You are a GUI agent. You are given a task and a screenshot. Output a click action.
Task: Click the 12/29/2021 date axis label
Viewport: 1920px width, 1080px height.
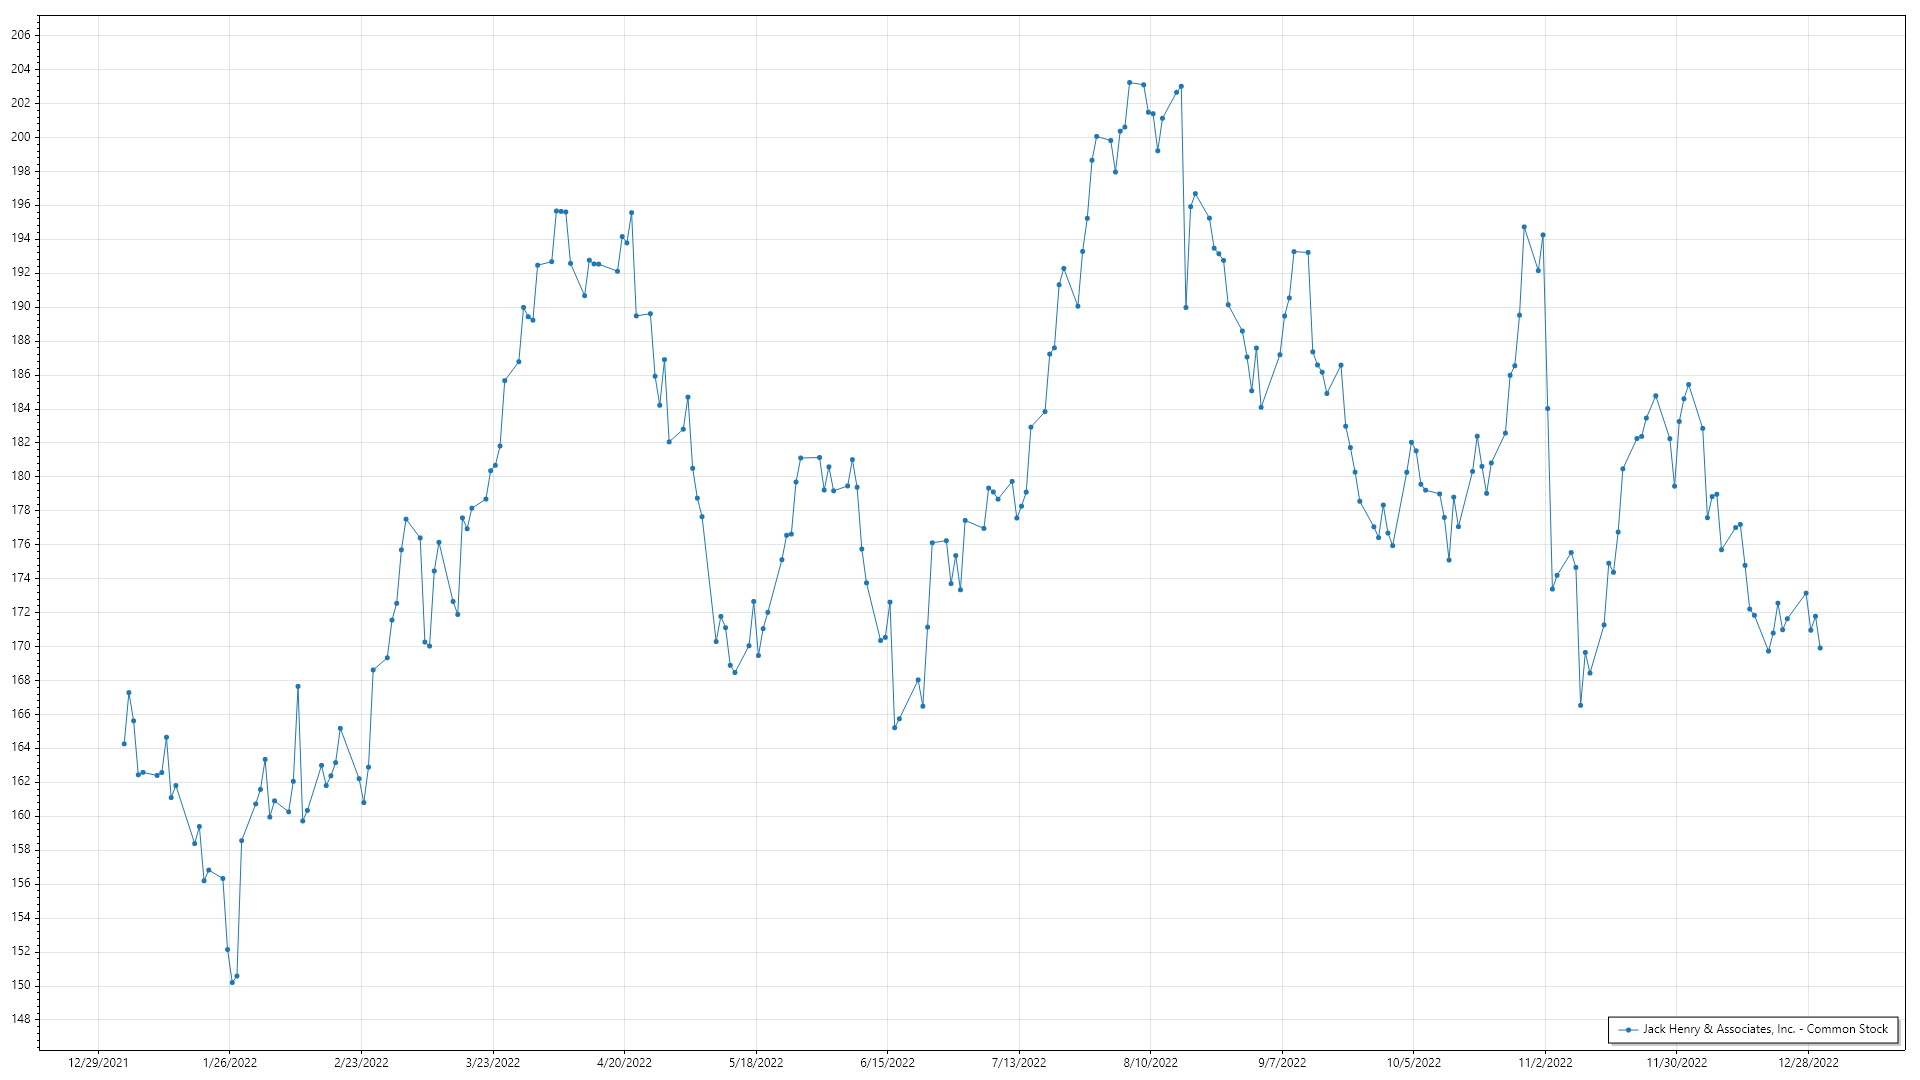pyautogui.click(x=98, y=1062)
